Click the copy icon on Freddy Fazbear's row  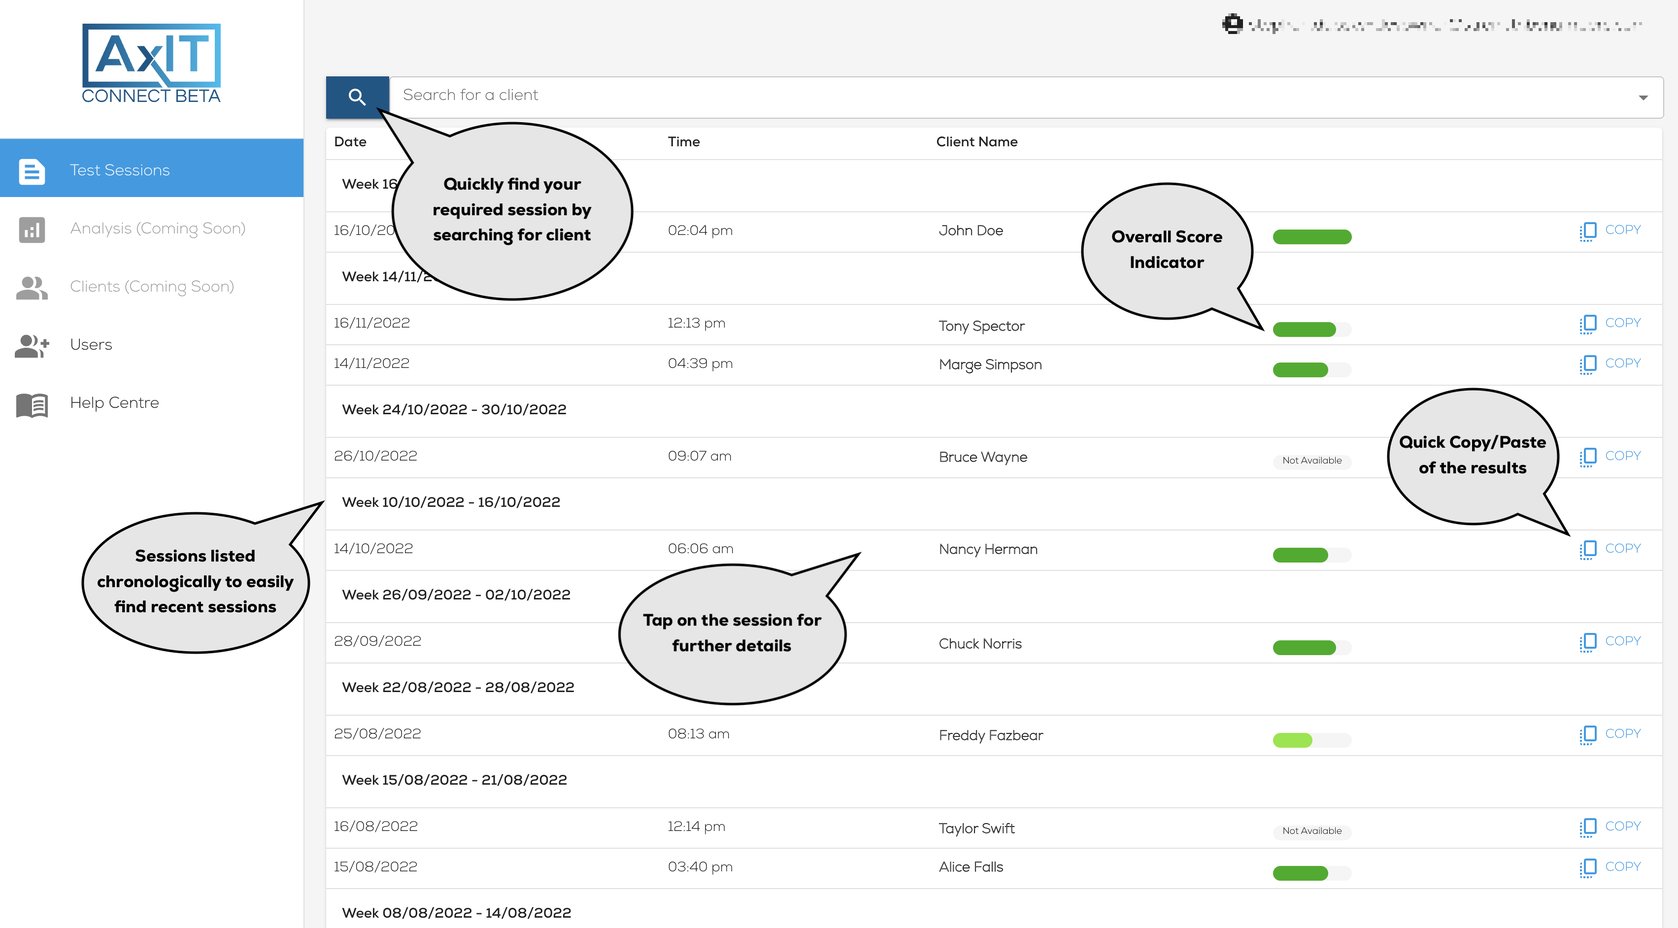coord(1589,733)
